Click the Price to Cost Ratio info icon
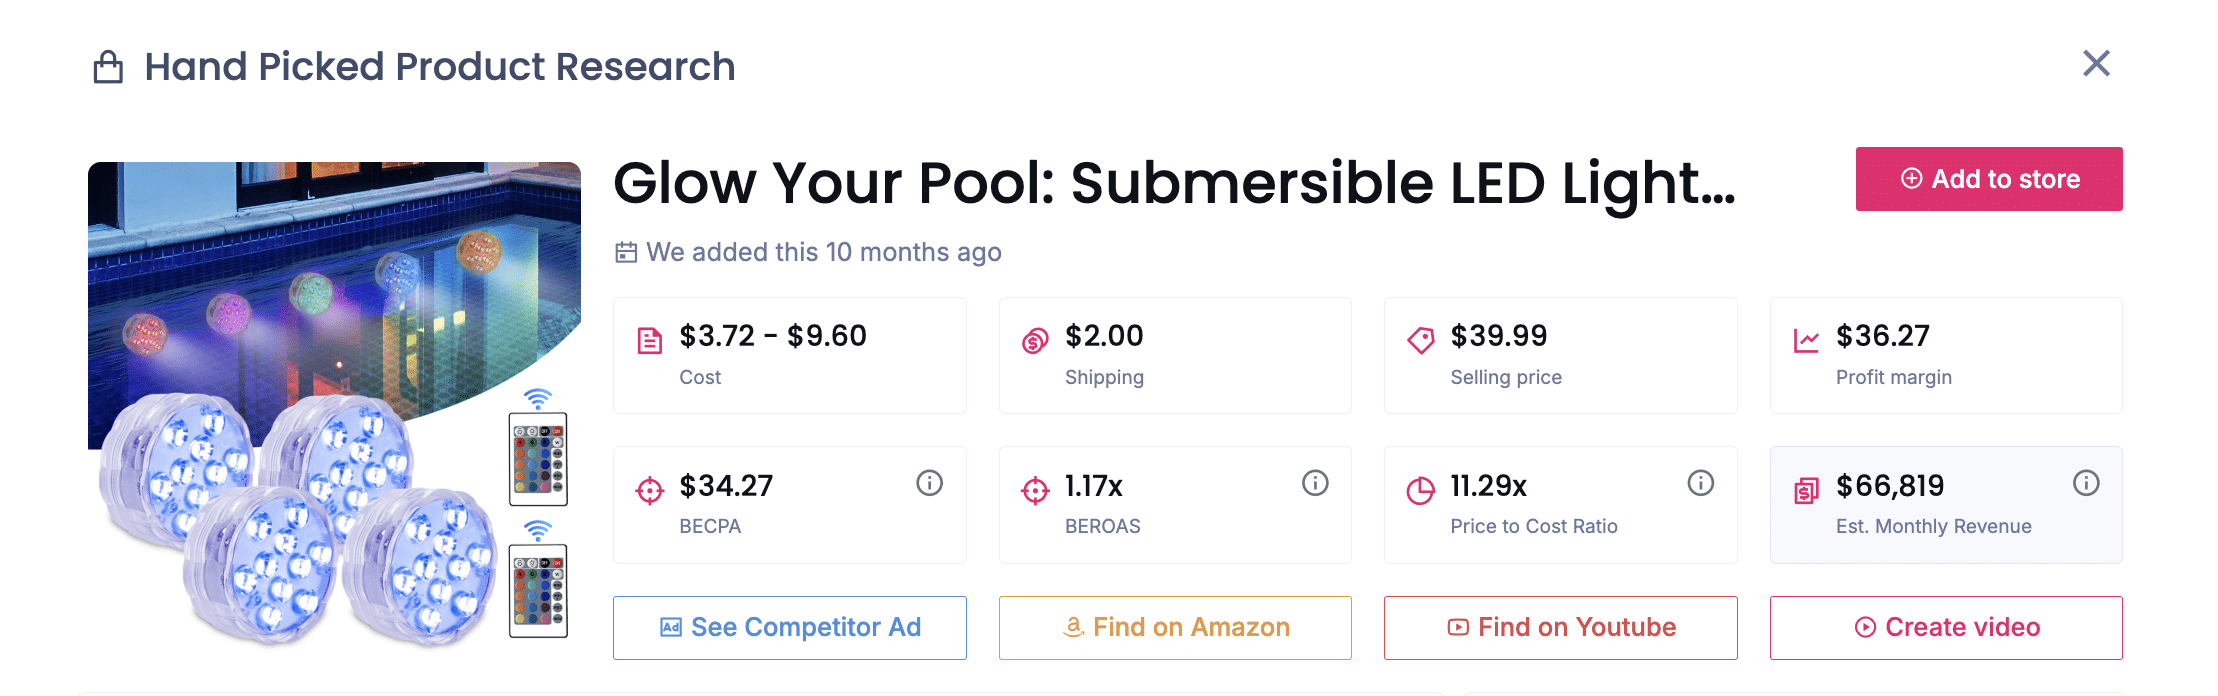2218x696 pixels. [1700, 484]
